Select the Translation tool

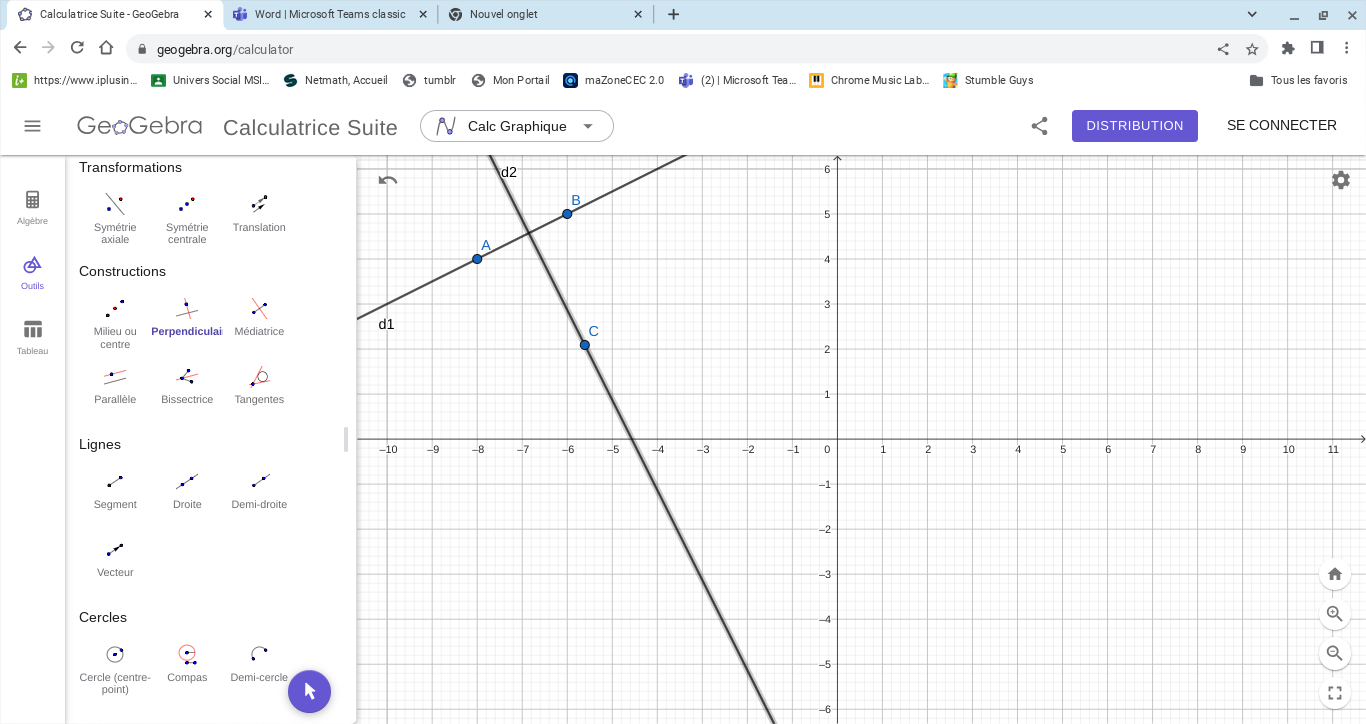coord(259,213)
